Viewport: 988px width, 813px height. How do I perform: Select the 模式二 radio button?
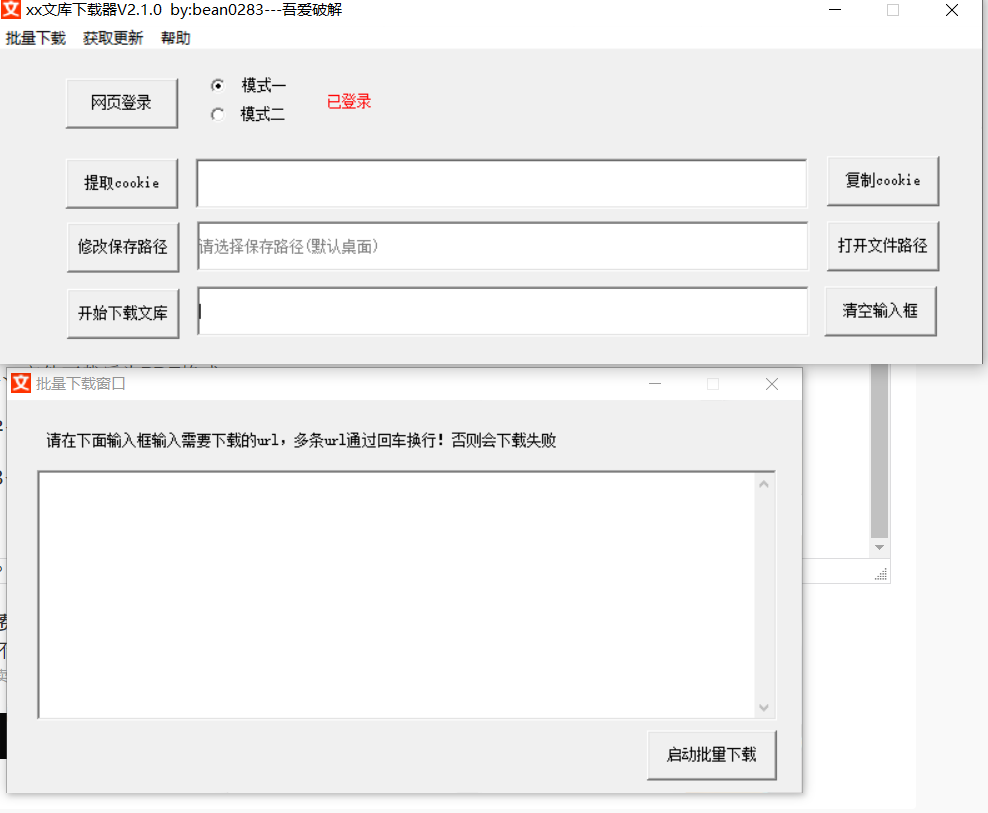pyautogui.click(x=217, y=113)
